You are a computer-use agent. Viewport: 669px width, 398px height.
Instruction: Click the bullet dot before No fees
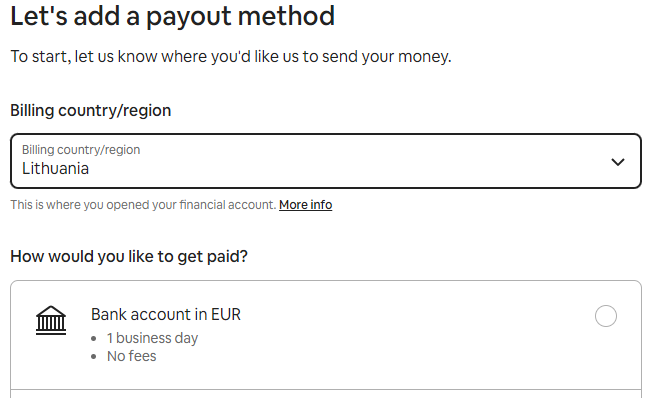coord(94,357)
